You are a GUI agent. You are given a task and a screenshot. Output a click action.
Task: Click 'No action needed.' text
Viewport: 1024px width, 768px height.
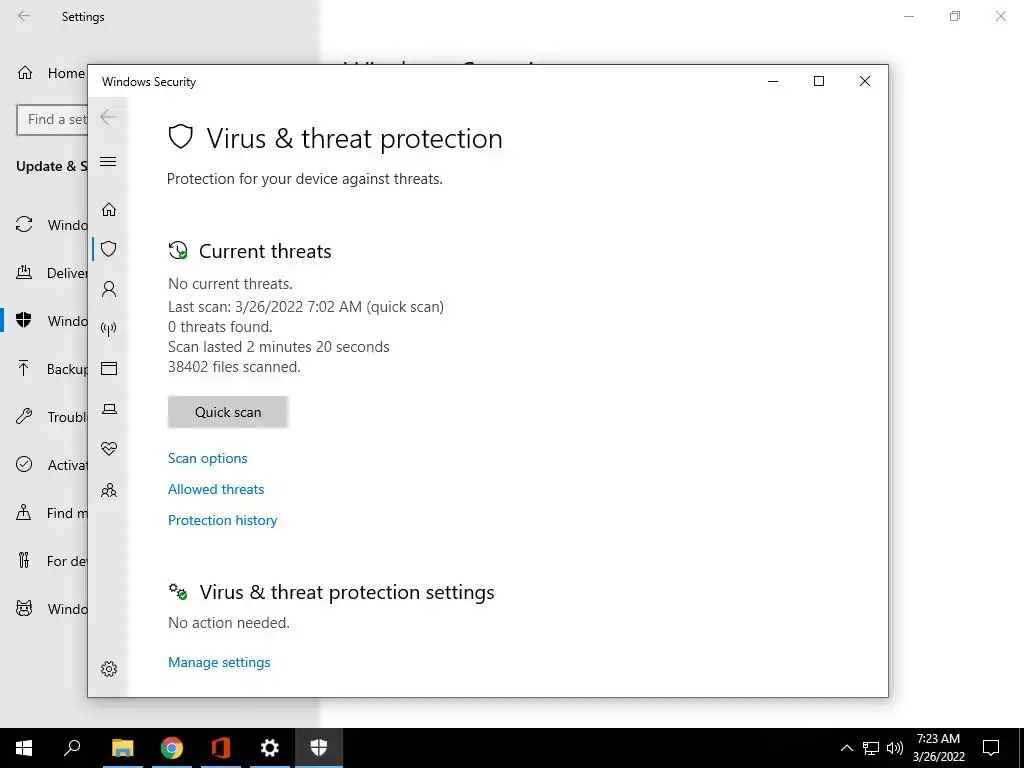click(x=229, y=623)
